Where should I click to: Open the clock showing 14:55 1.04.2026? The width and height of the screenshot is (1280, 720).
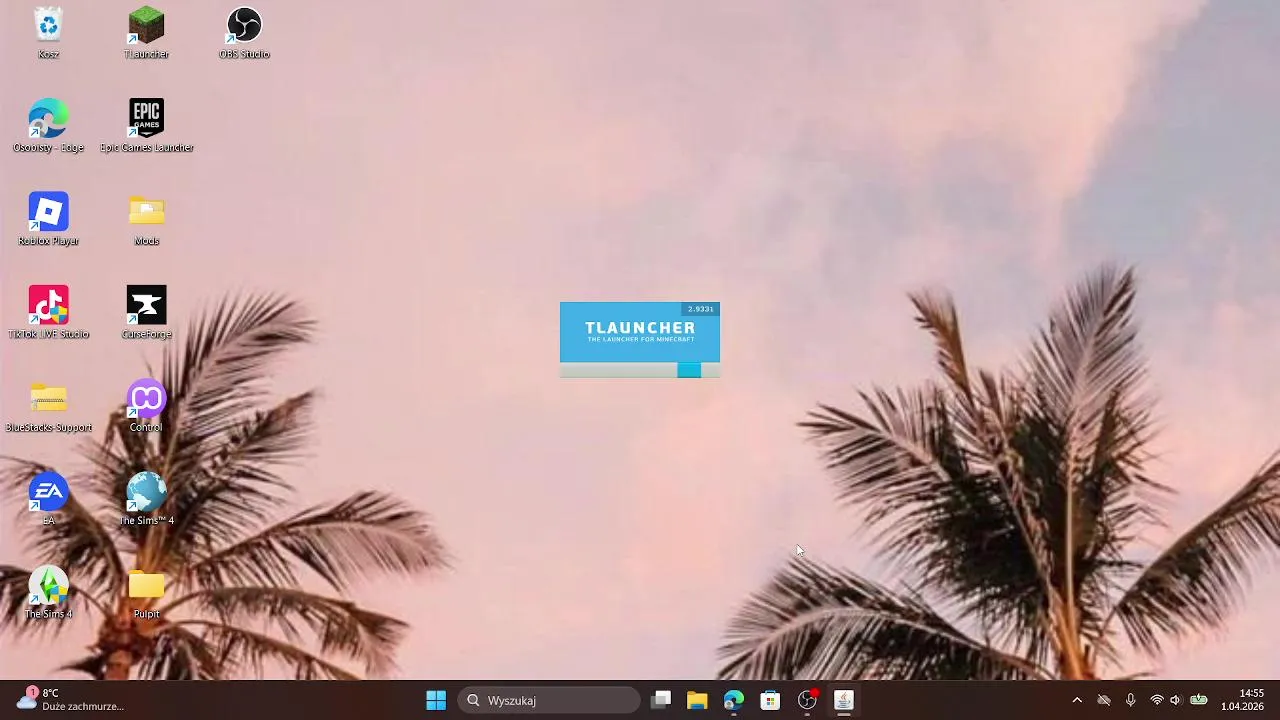[1243, 700]
